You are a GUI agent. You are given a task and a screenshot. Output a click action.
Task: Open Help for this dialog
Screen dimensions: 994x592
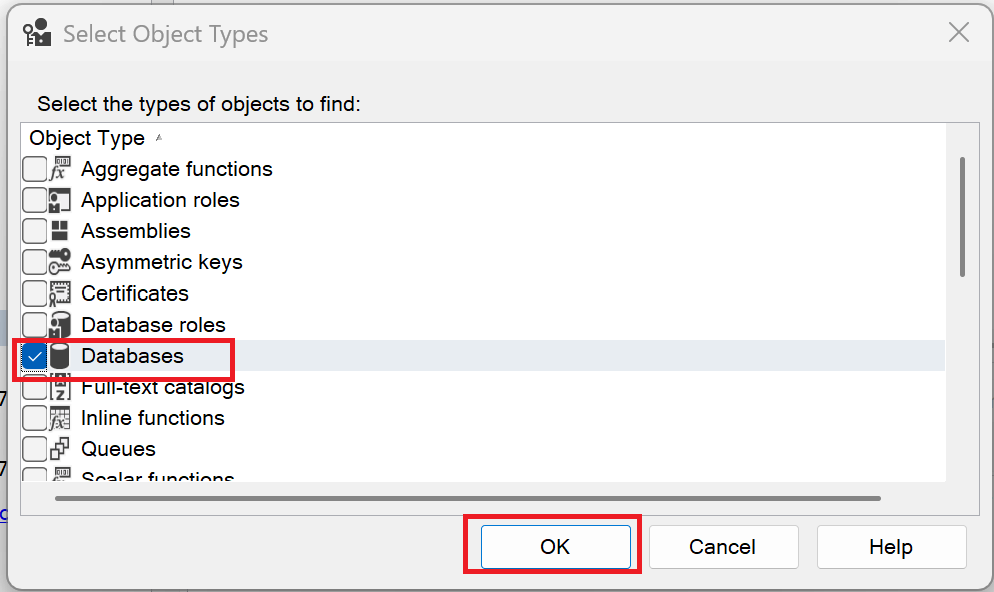[891, 547]
